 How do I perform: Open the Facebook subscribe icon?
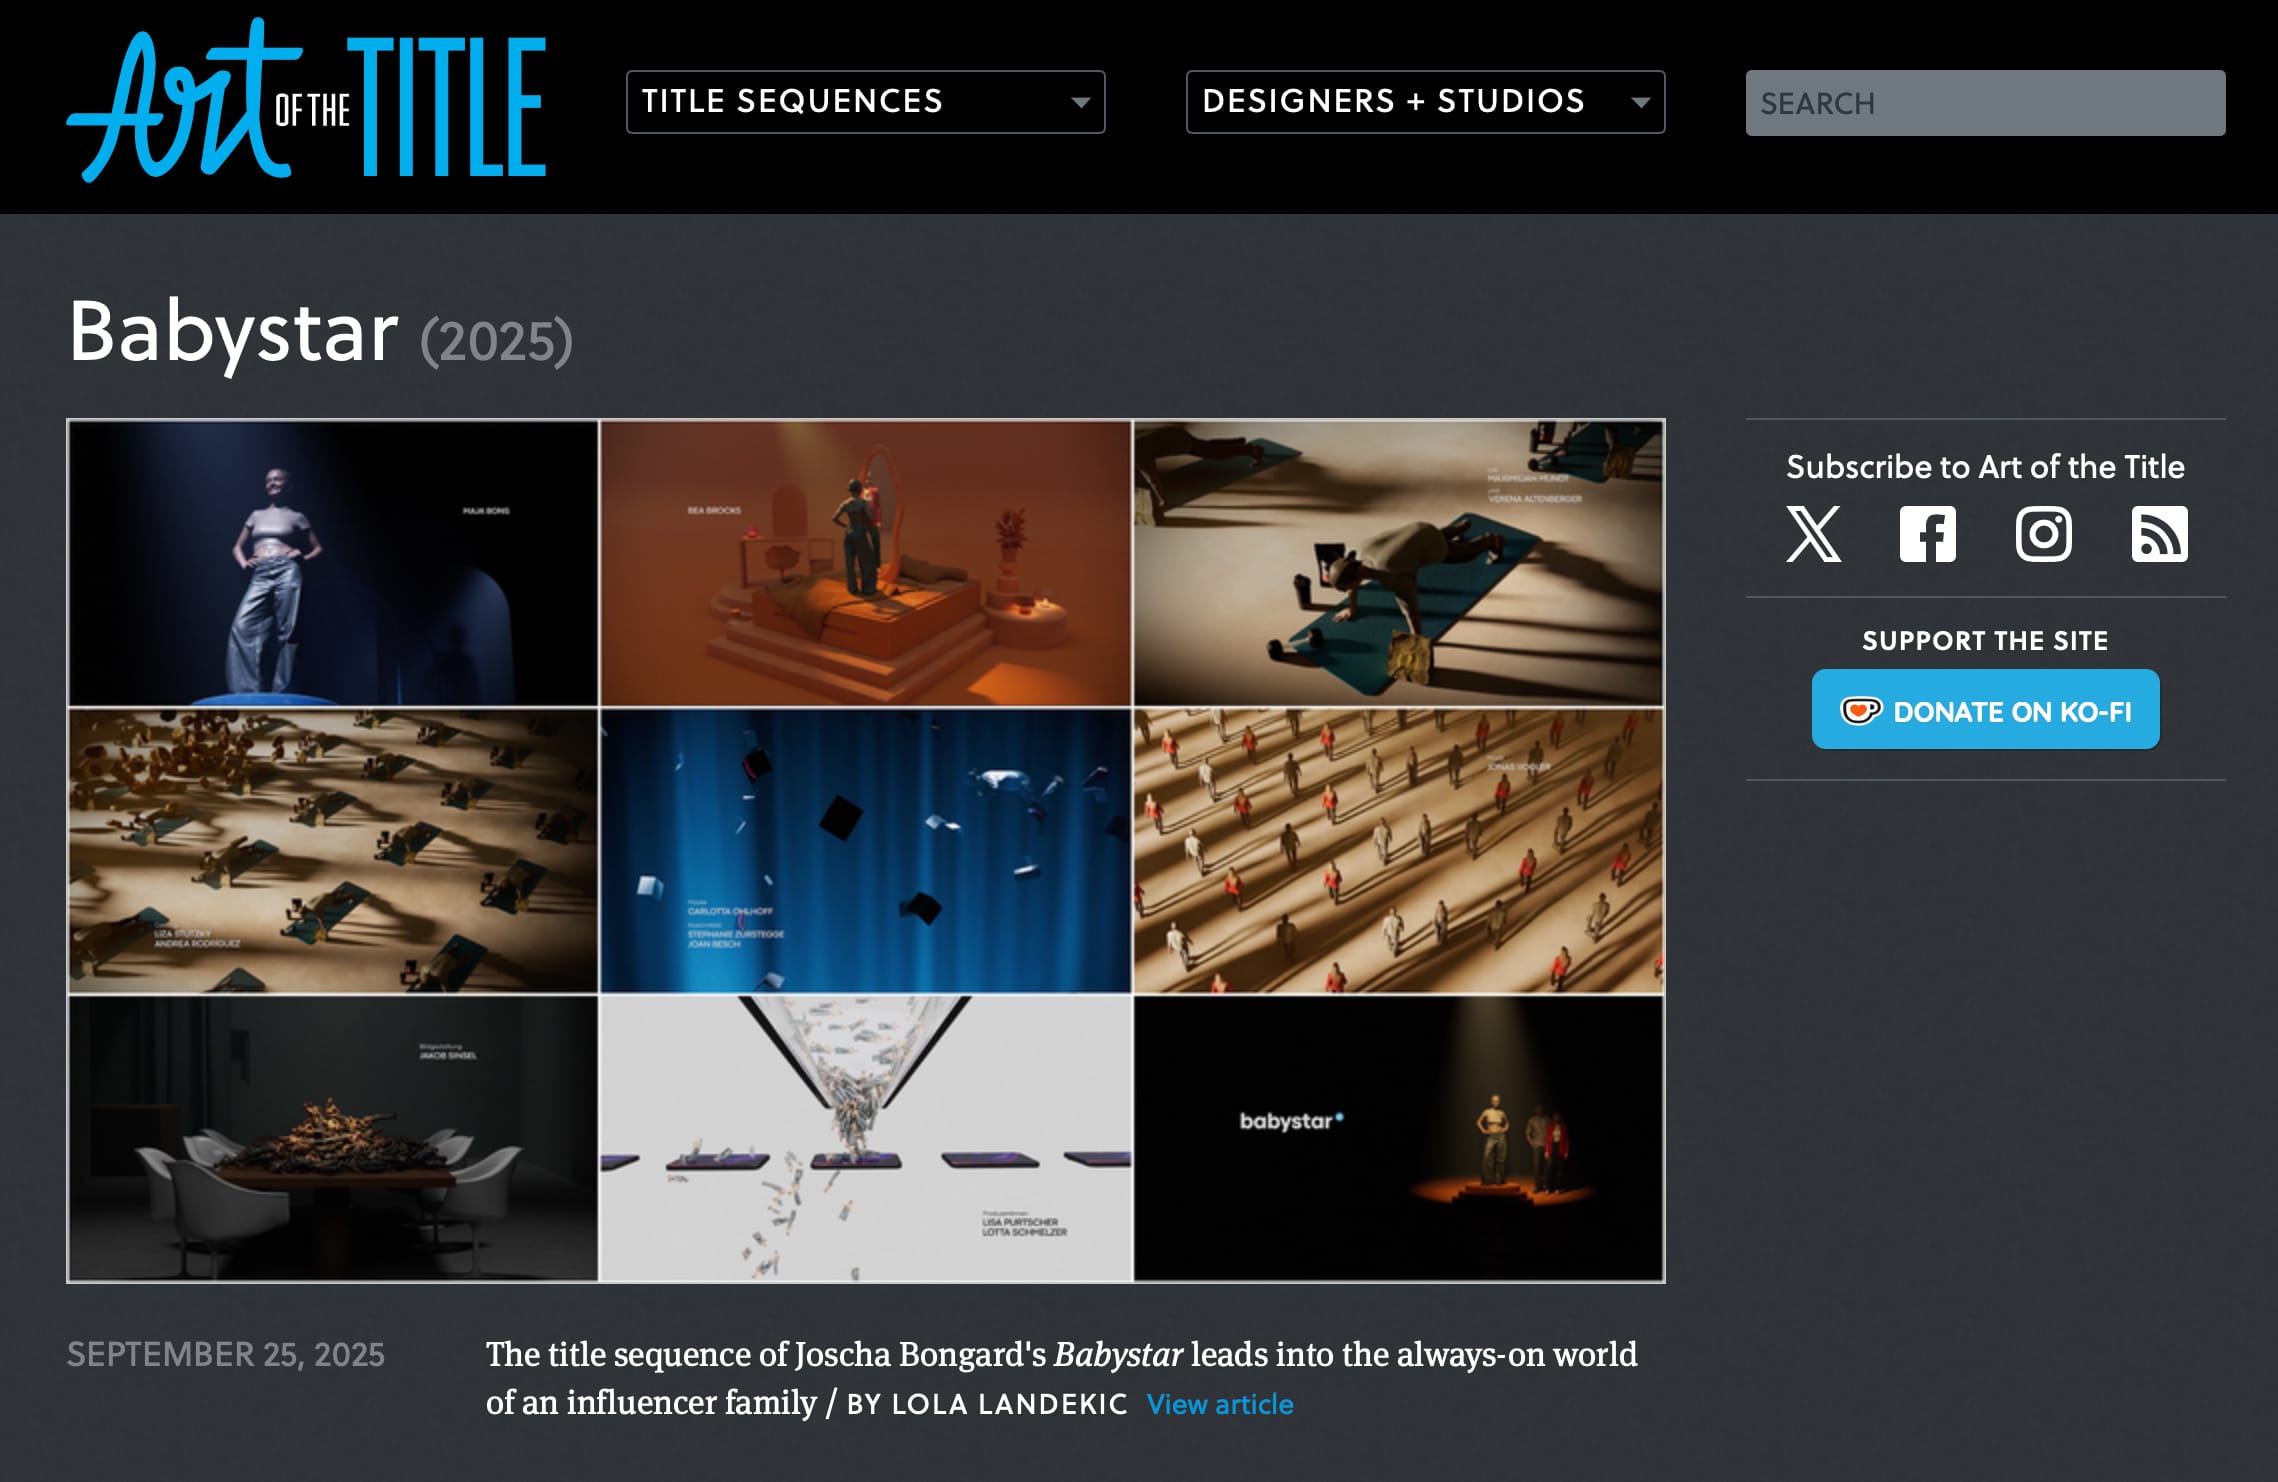pos(1928,534)
